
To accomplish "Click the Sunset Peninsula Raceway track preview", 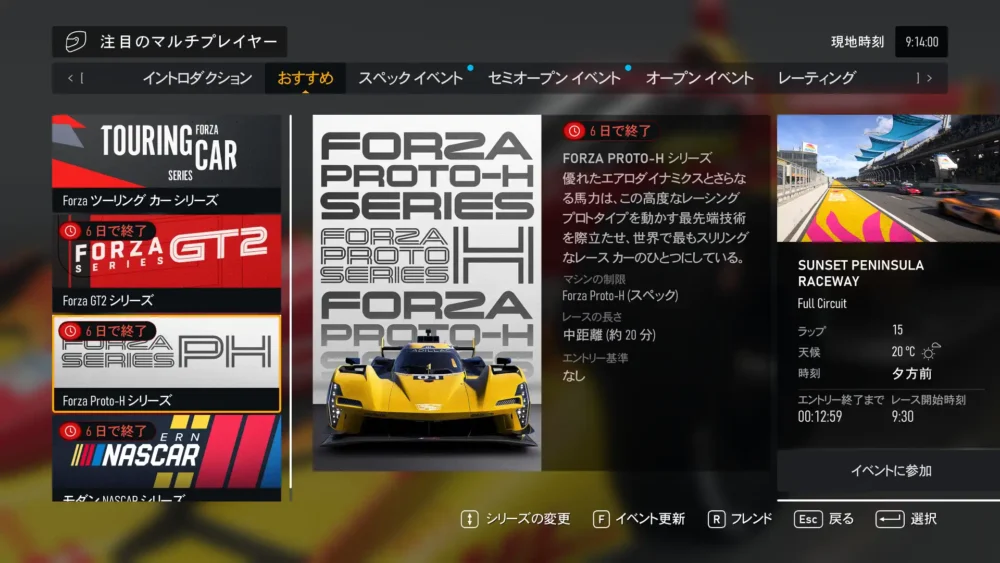I will [x=888, y=178].
